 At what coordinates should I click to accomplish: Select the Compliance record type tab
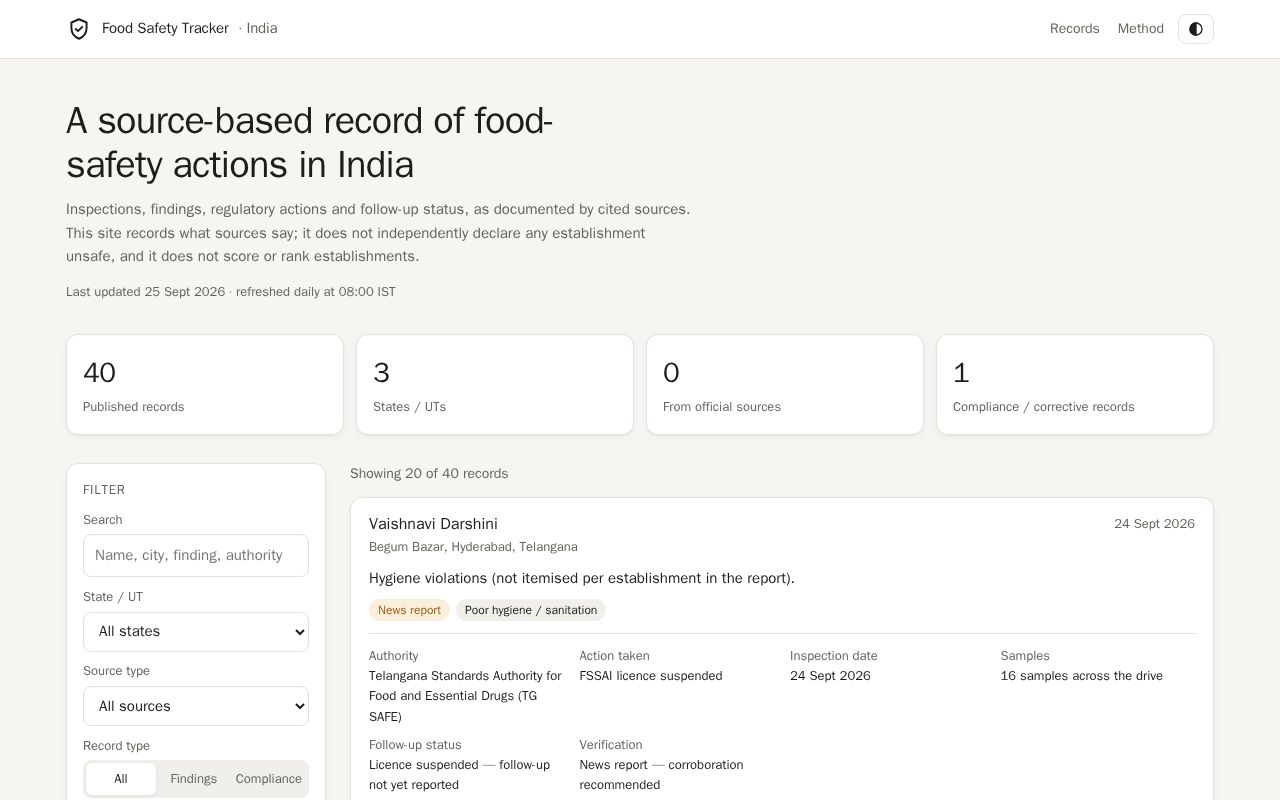(x=269, y=779)
